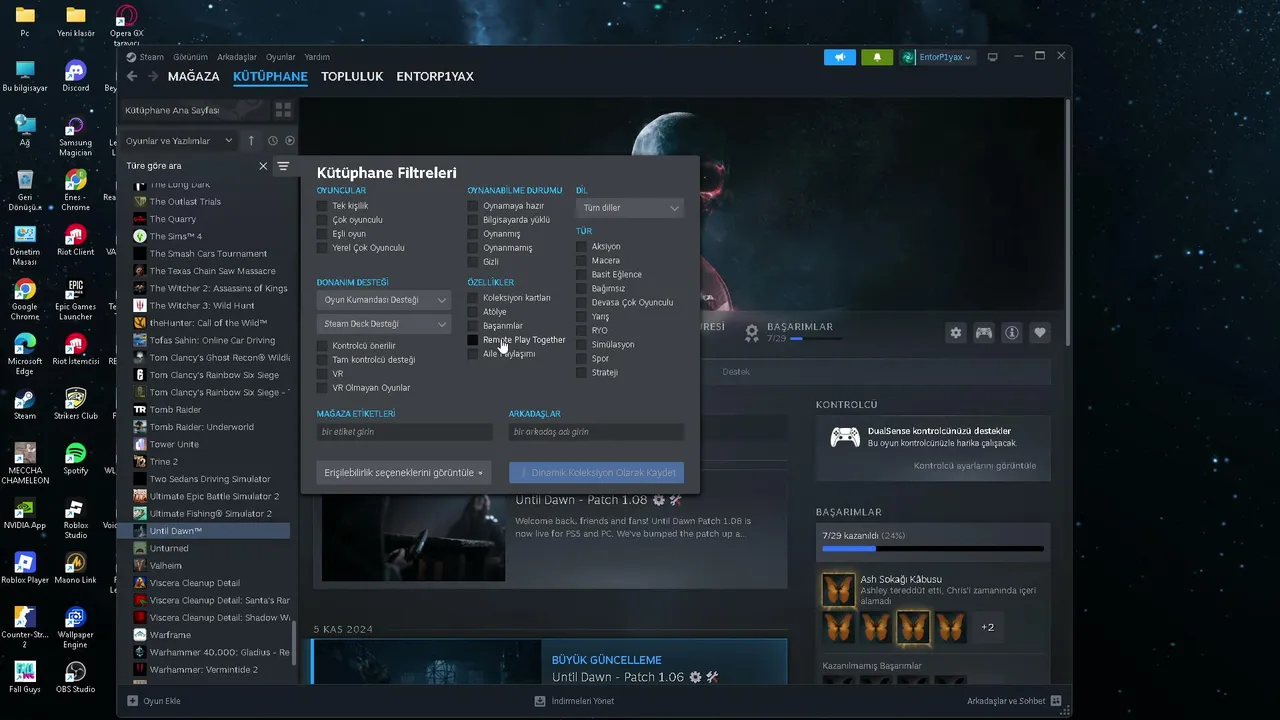The image size is (1280, 720).
Task: Check the Çok oyunculu filter
Action: tap(322, 220)
